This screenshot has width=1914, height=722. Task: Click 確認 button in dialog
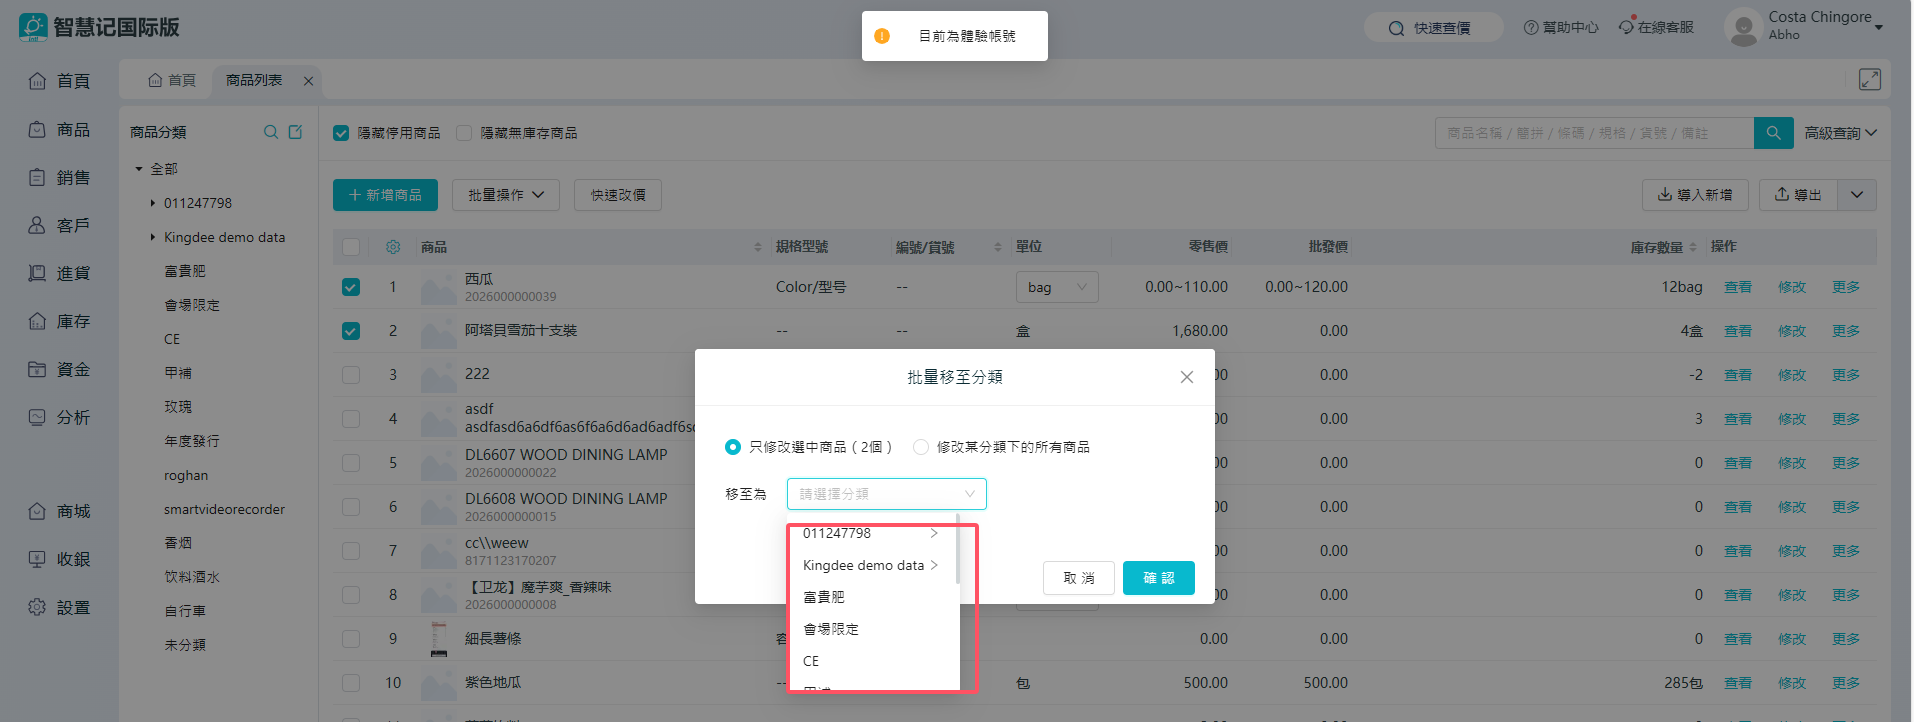[1158, 578]
